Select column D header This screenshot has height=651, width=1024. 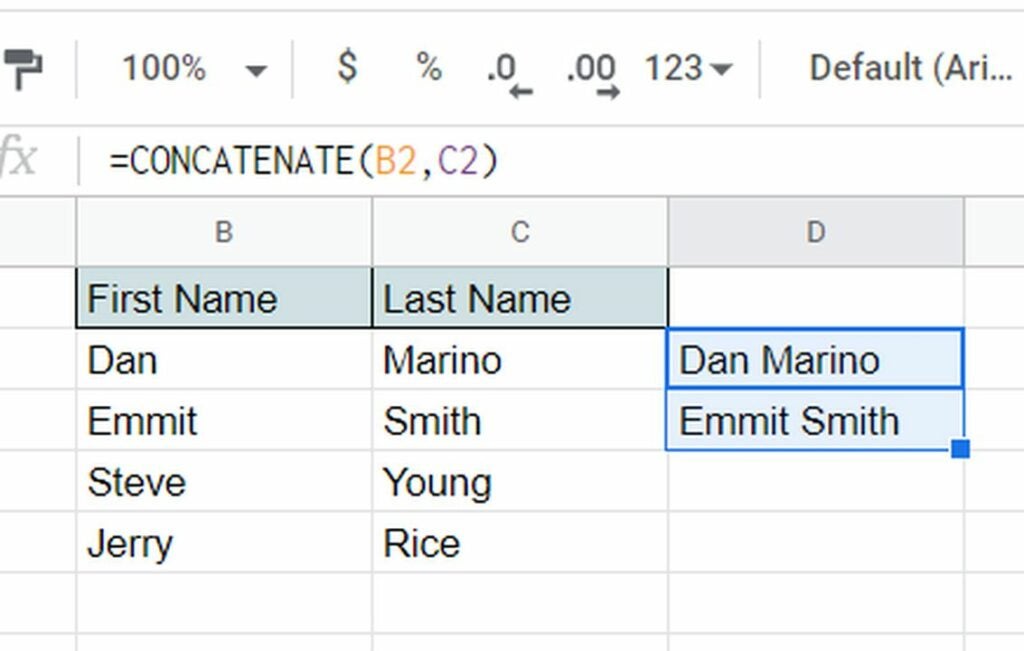pos(816,232)
